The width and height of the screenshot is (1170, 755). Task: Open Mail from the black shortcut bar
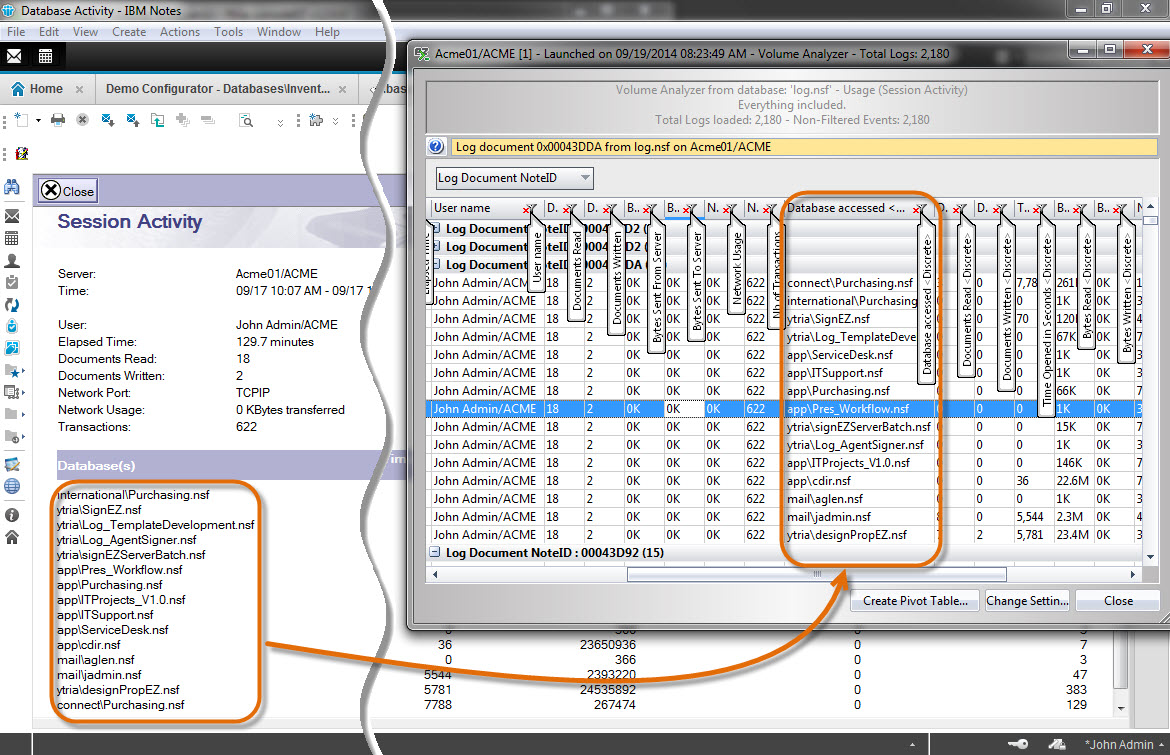[x=14, y=56]
